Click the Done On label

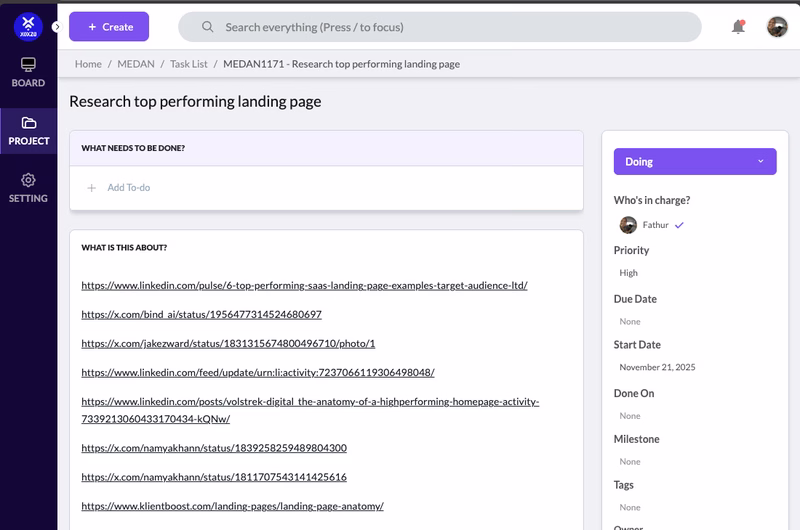coord(634,393)
